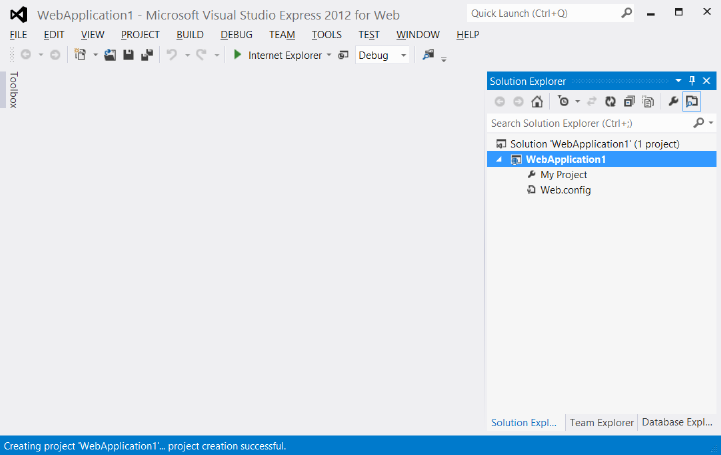Click Solution Explorer Forward arrow
This screenshot has height=455, width=721.
(x=518, y=102)
